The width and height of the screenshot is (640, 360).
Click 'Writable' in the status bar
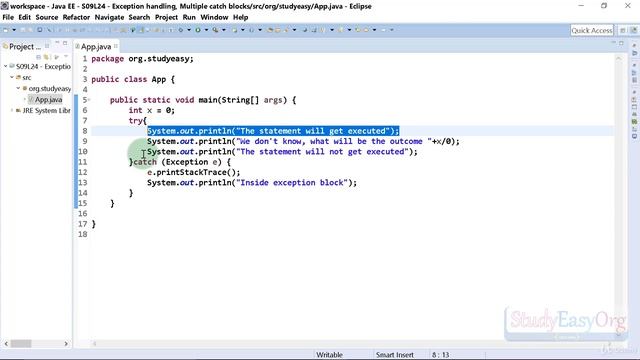tap(329, 355)
